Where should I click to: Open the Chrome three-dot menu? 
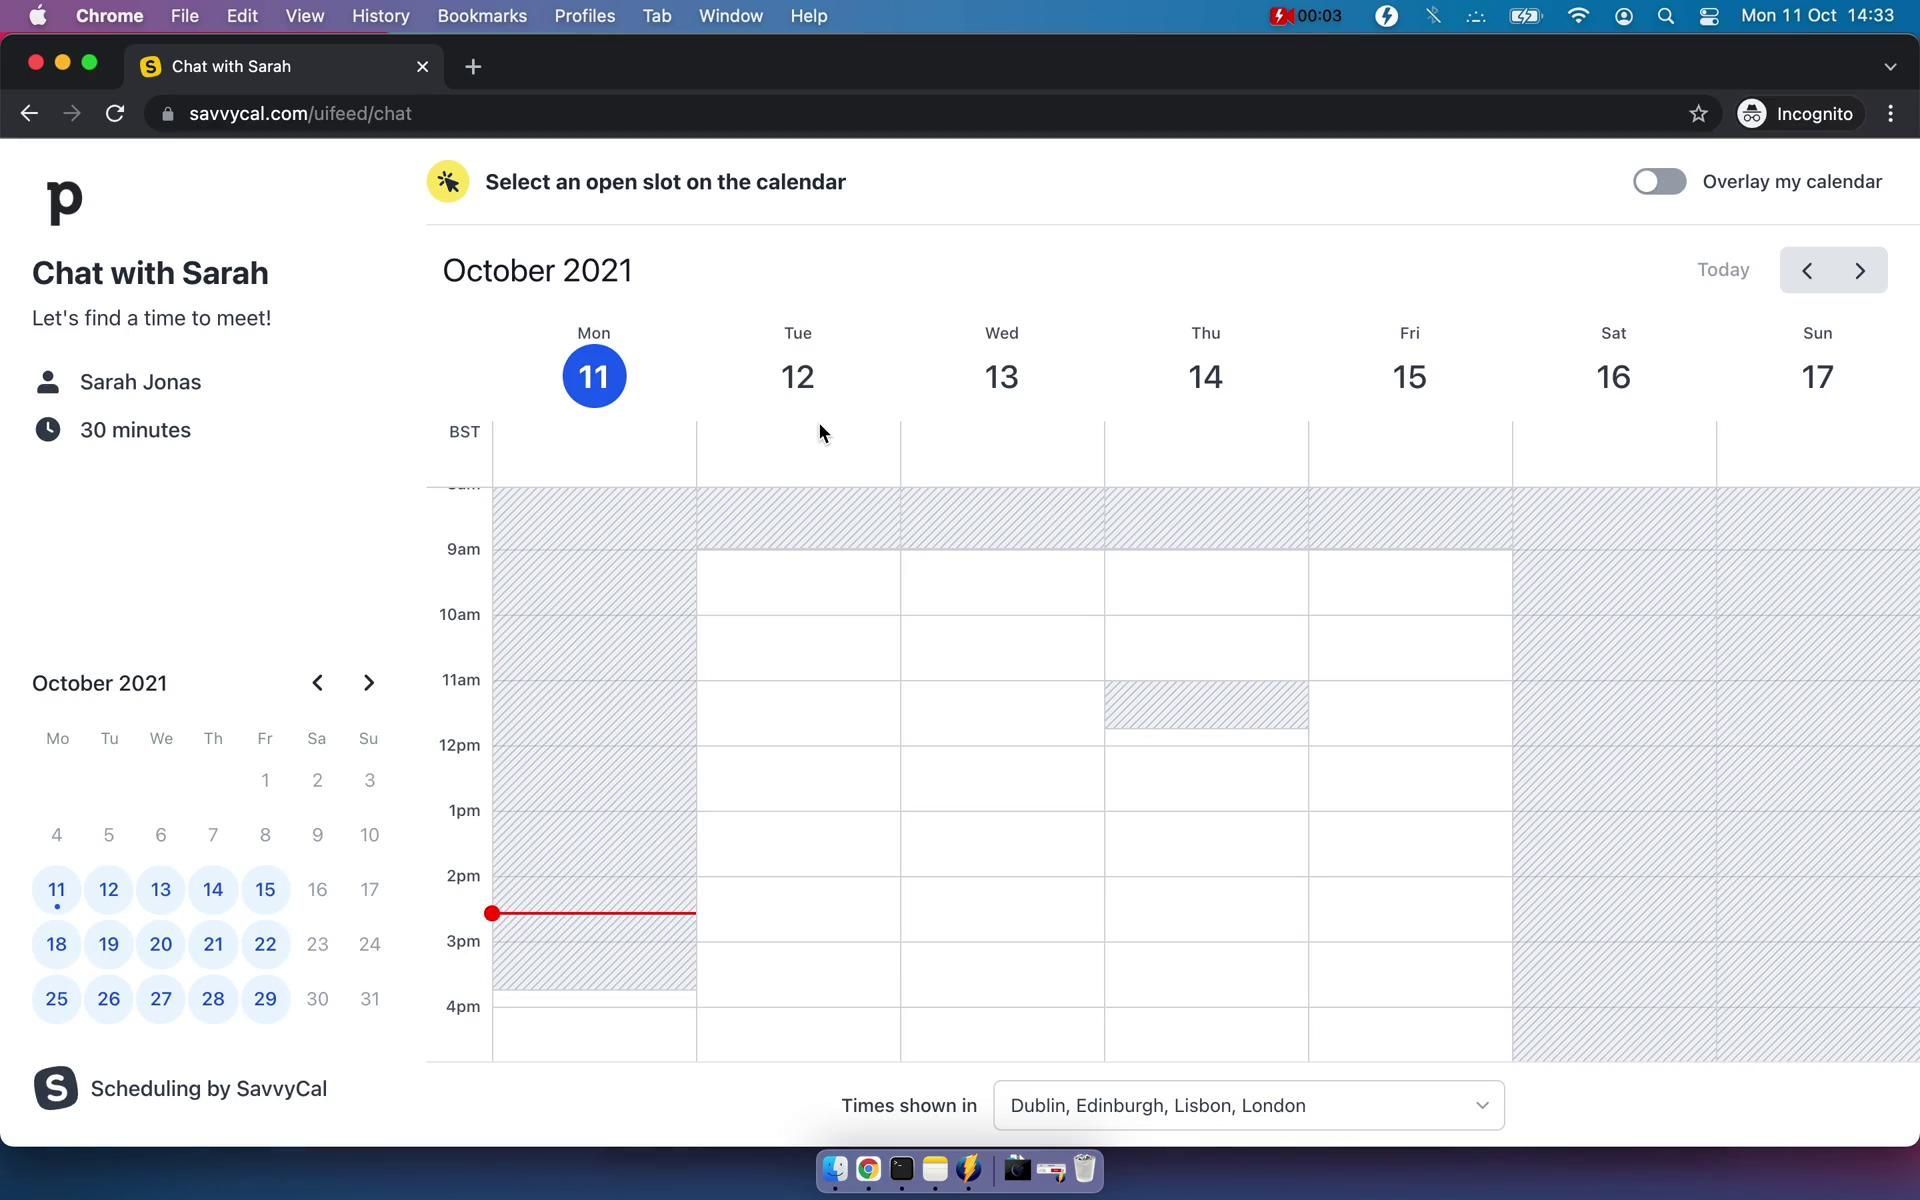(x=1890, y=114)
